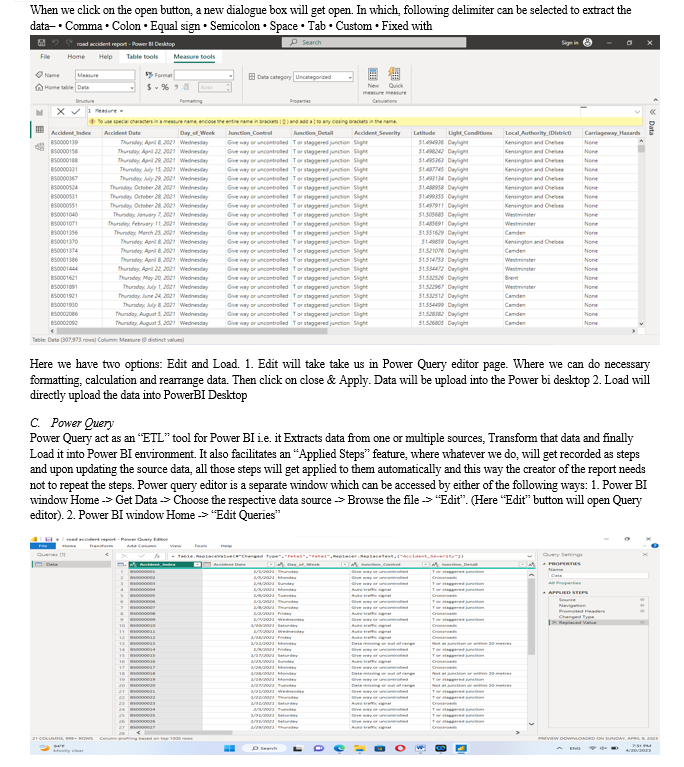Open the Transform tab in Power Query Editor
Image resolution: width=684 pixels, height=767 pixels.
point(101,546)
